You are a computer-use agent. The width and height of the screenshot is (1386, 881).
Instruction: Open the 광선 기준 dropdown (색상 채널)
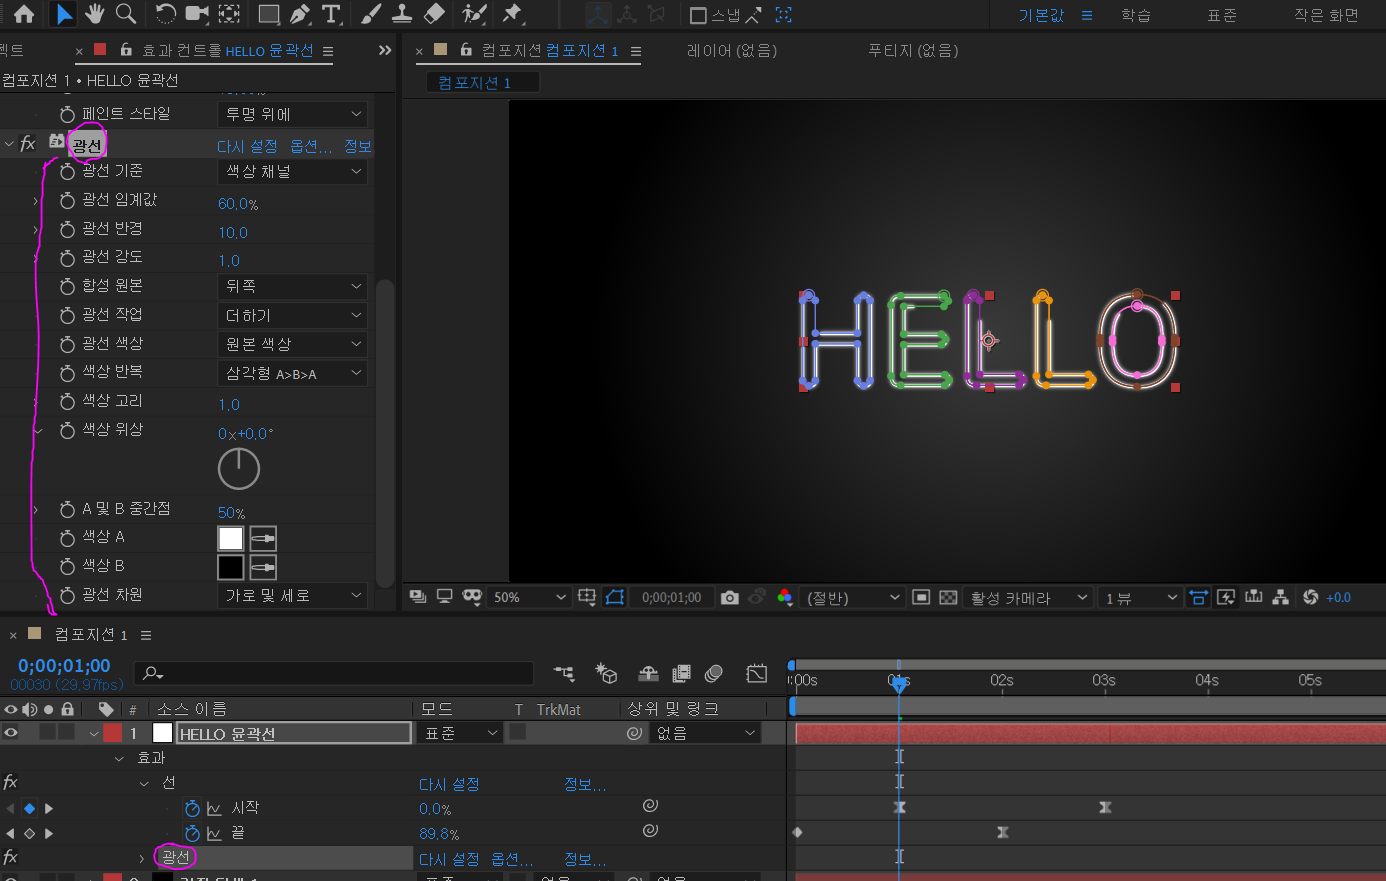click(293, 172)
